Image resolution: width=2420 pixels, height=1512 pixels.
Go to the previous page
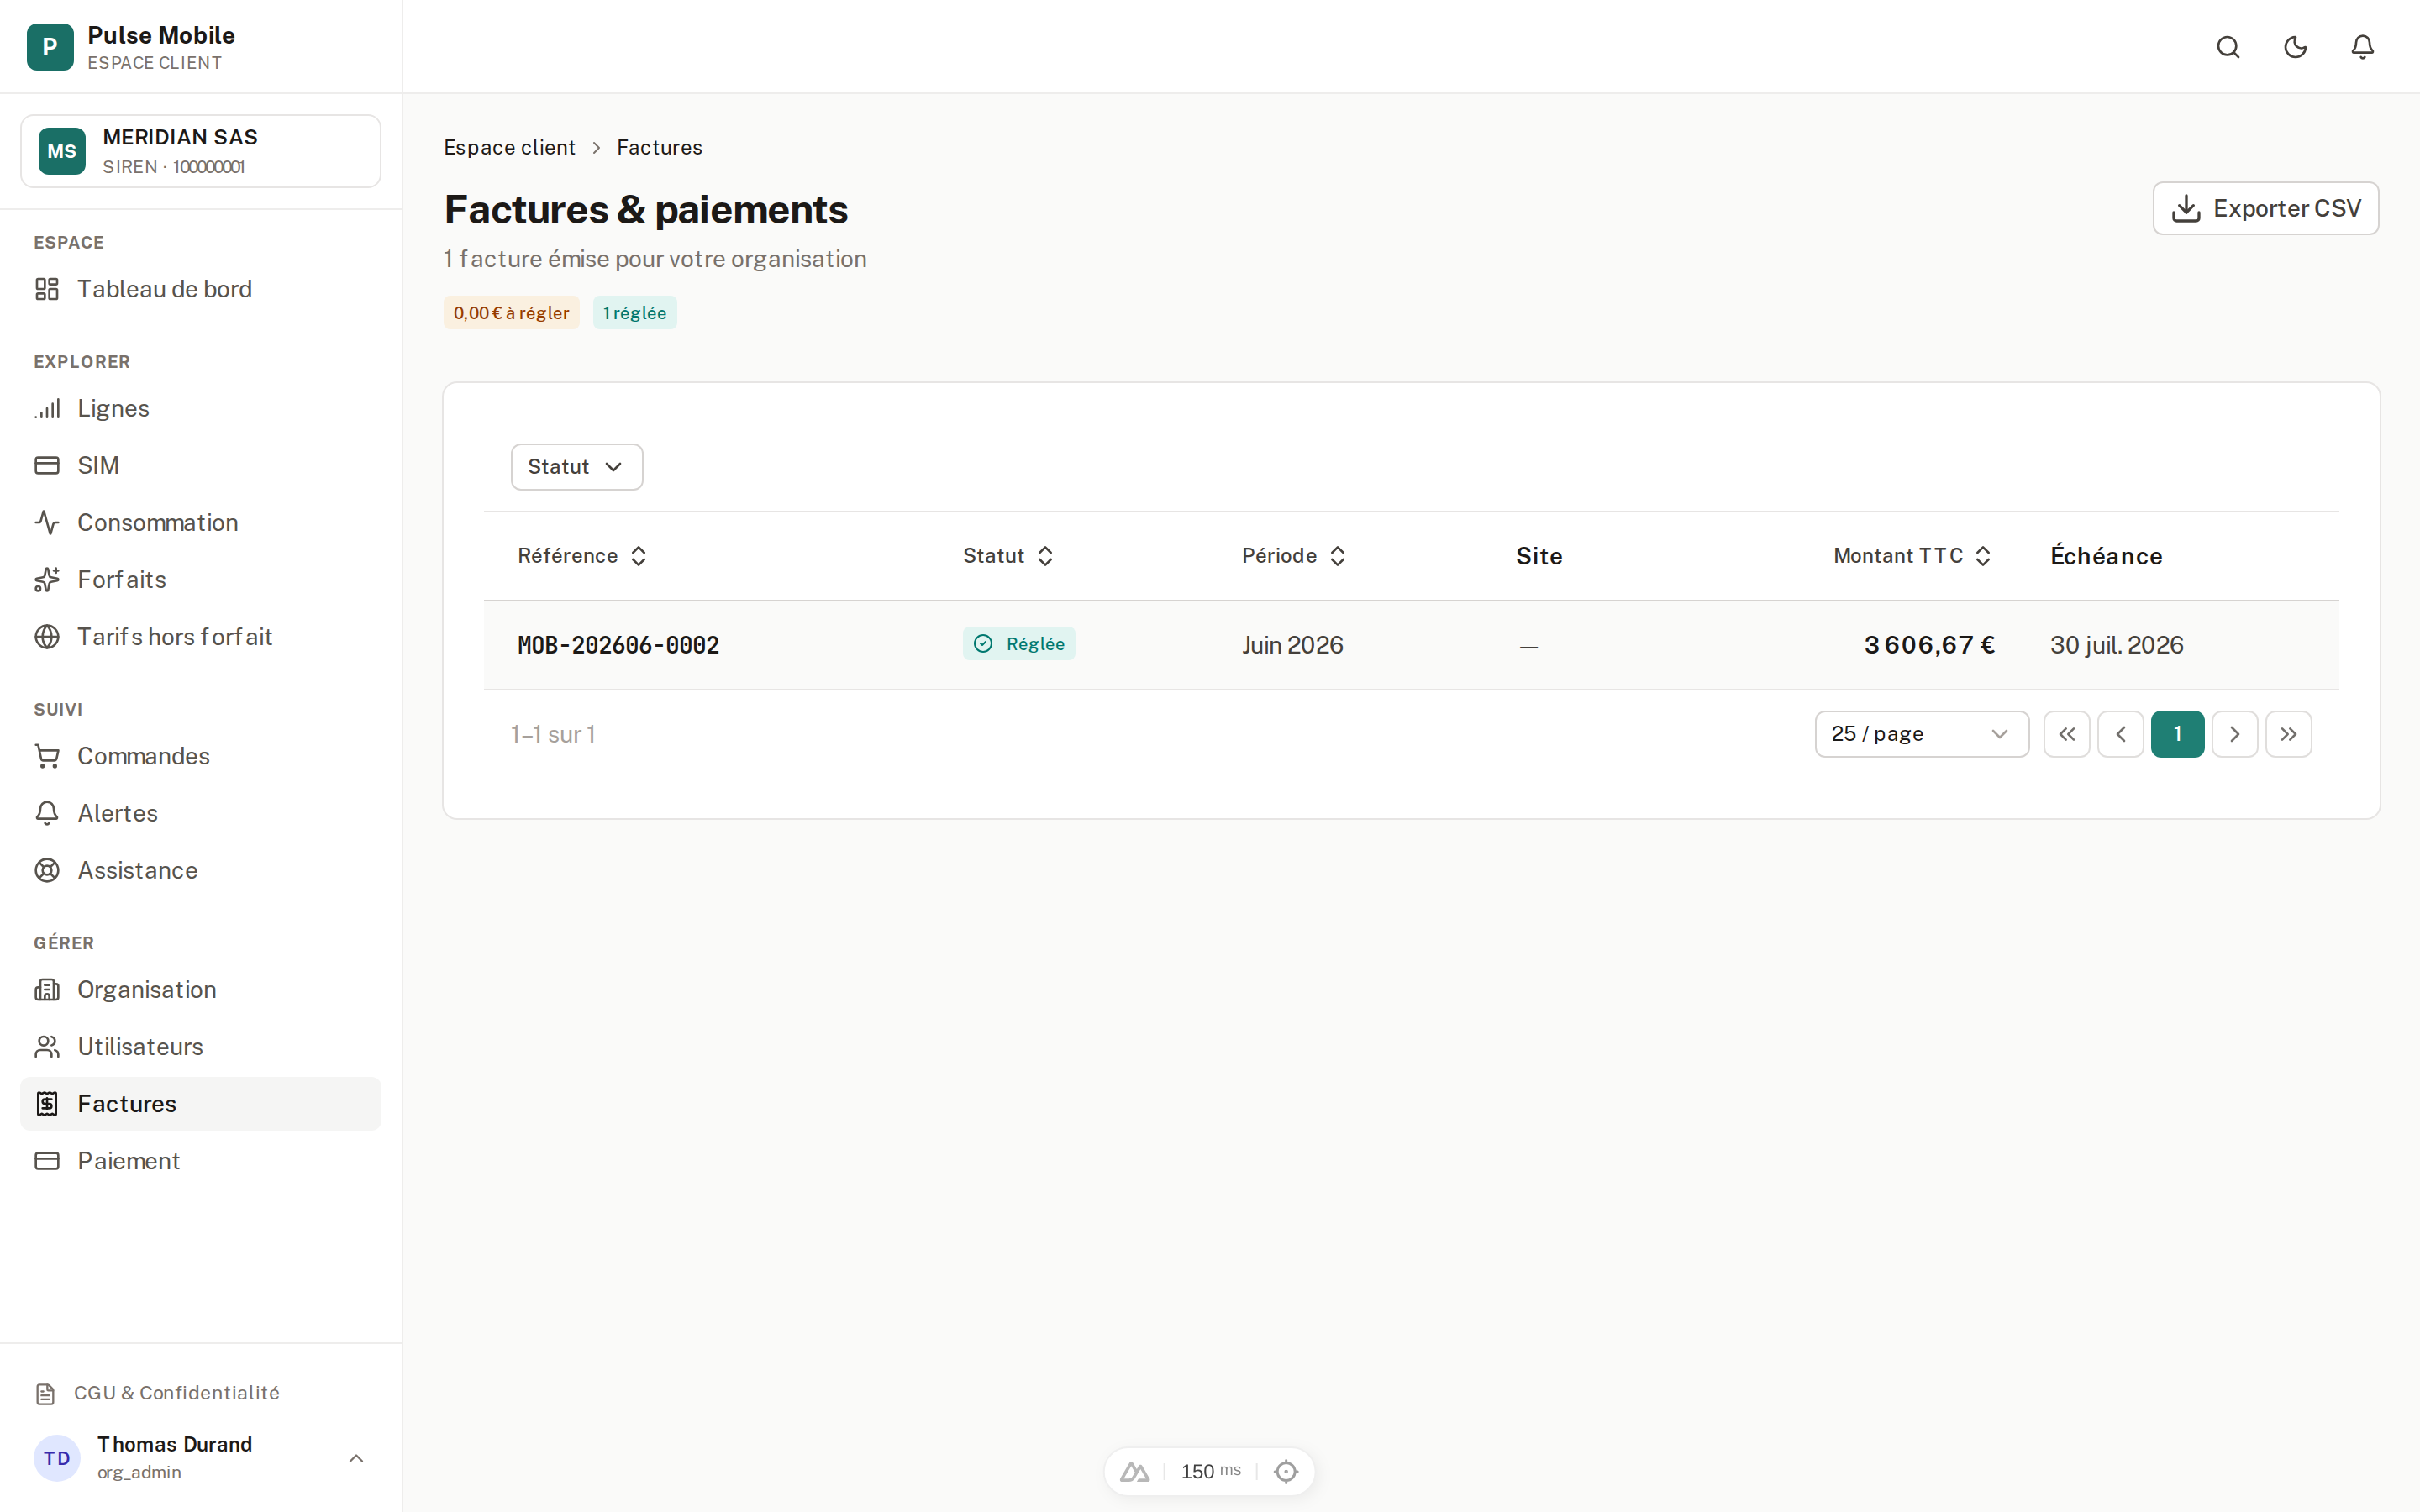2120,734
